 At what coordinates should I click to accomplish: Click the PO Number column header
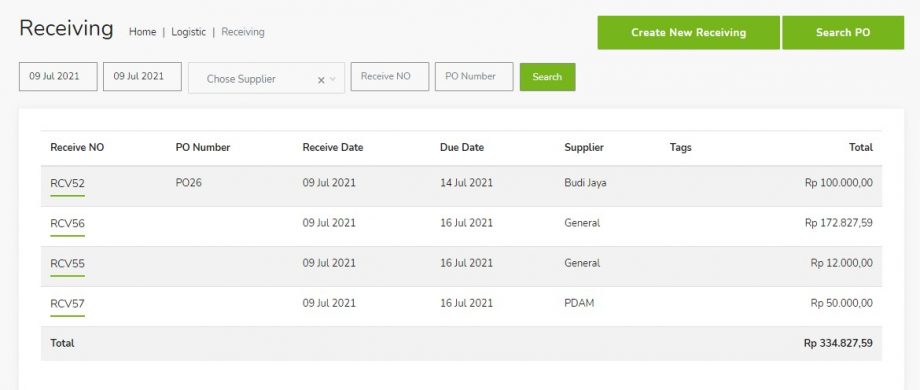[203, 148]
